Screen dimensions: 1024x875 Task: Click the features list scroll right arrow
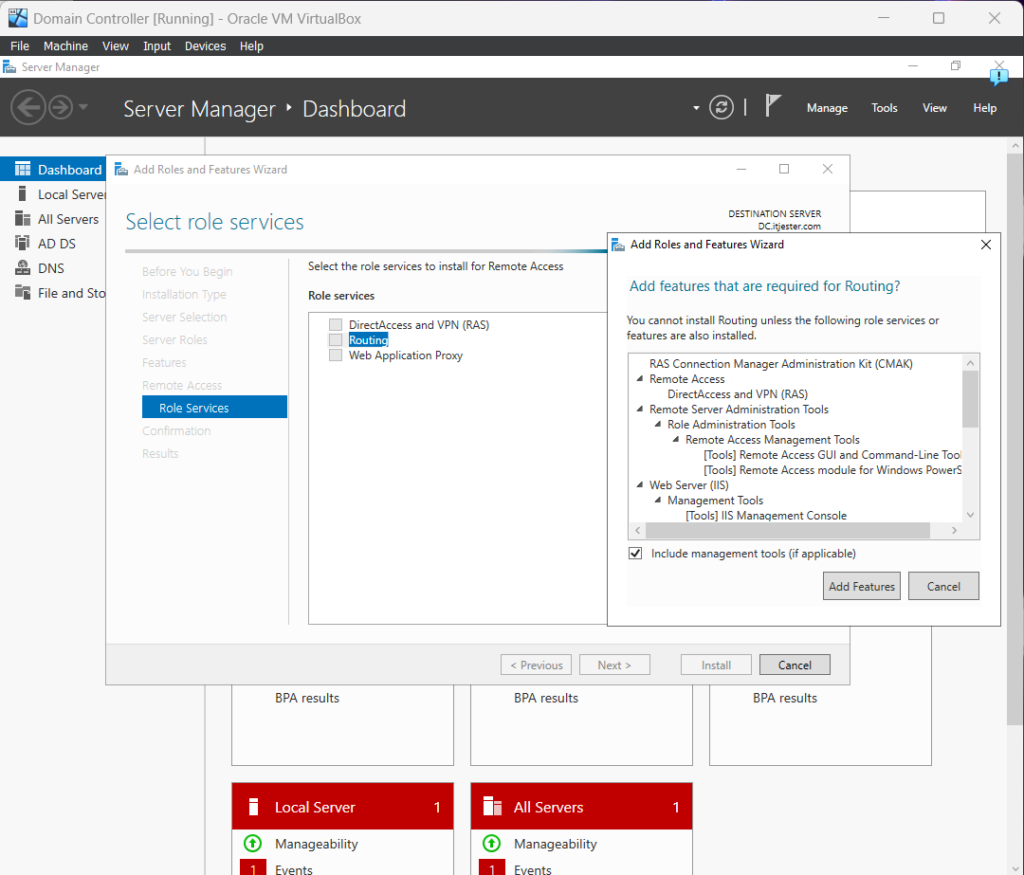(x=954, y=530)
